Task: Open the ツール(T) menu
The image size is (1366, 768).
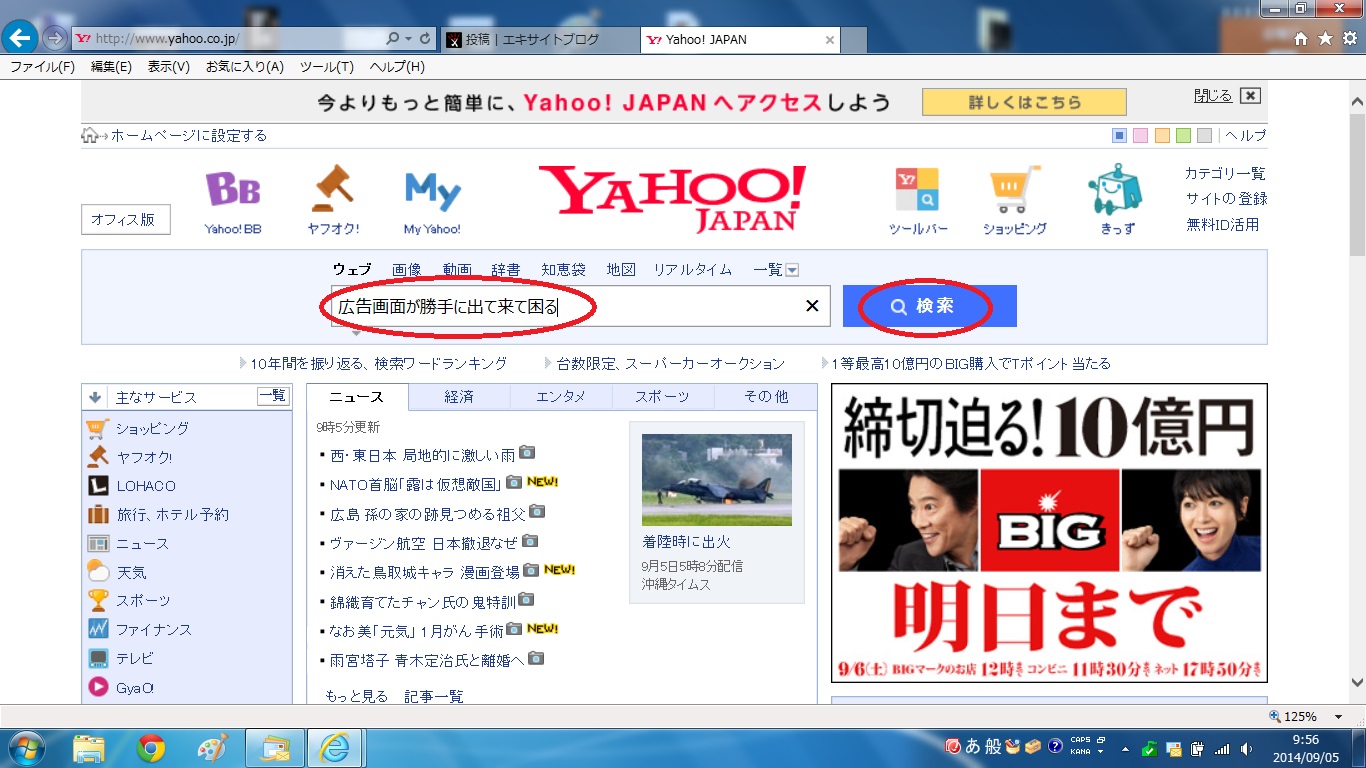Action: [327, 67]
